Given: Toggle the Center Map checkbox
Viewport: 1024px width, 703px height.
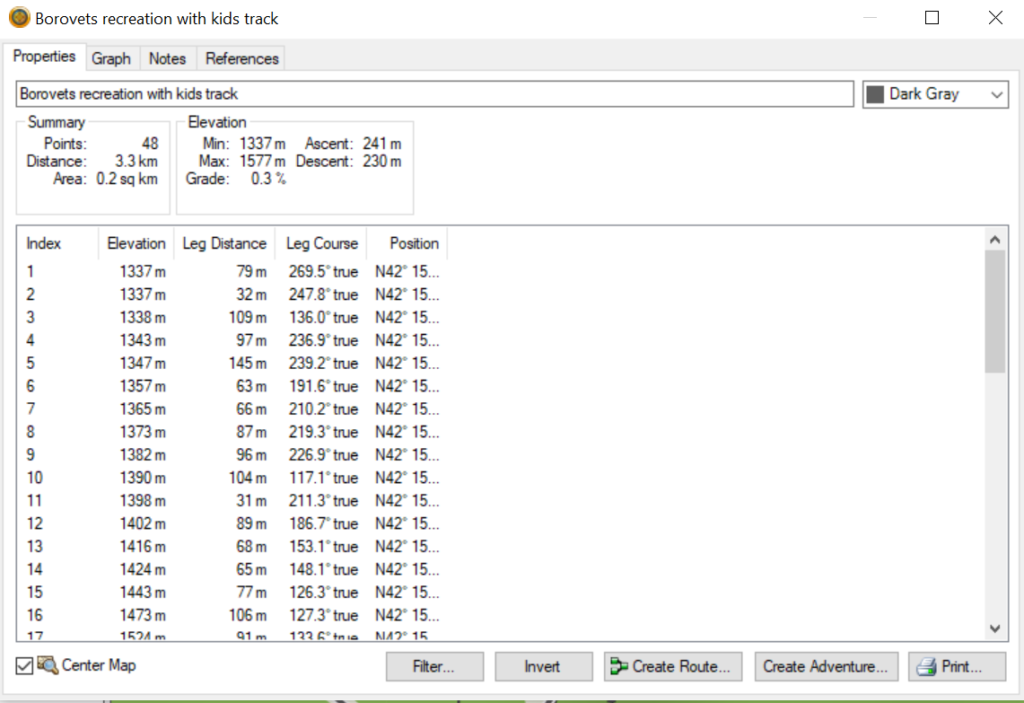Looking at the screenshot, I should [x=25, y=666].
